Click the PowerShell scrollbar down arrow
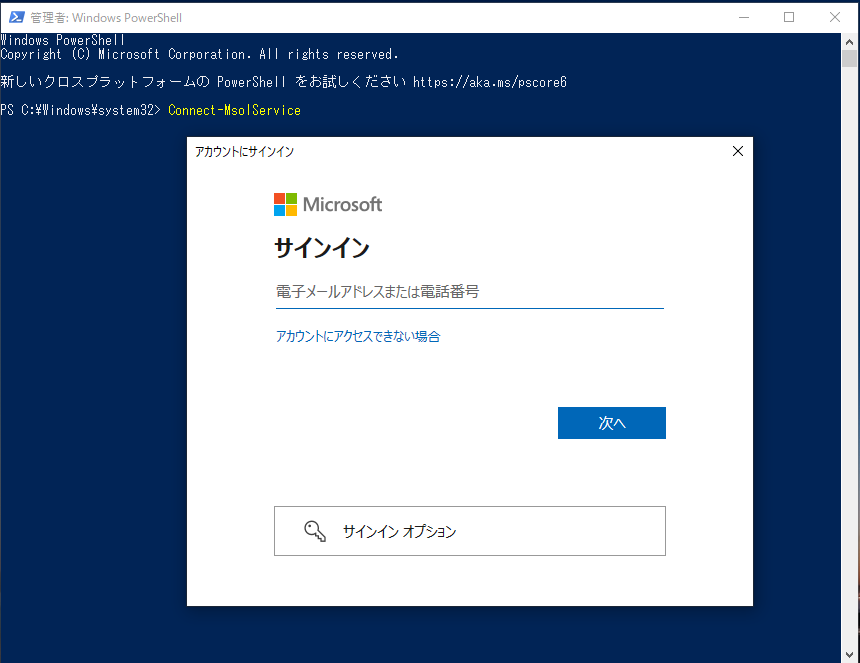The image size is (860, 663). pyautogui.click(x=849, y=655)
